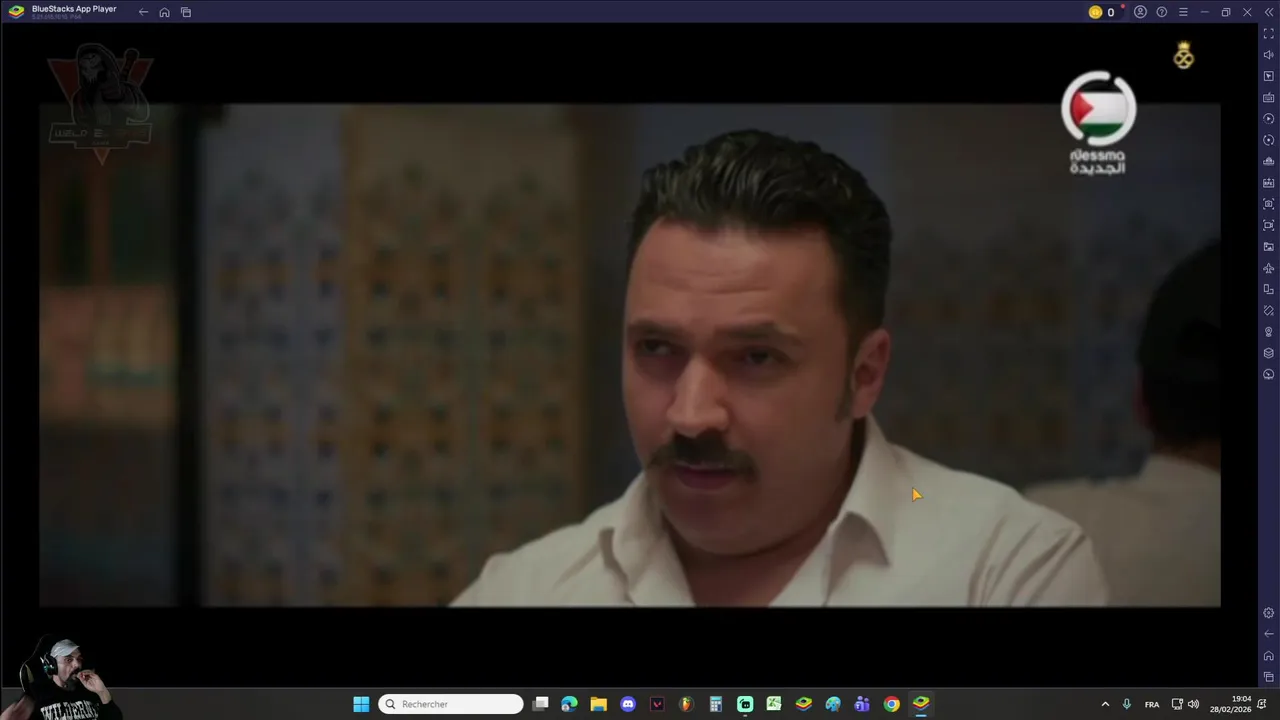Open the taskbar speaker volume icon
The image size is (1280, 720).
click(x=1193, y=704)
